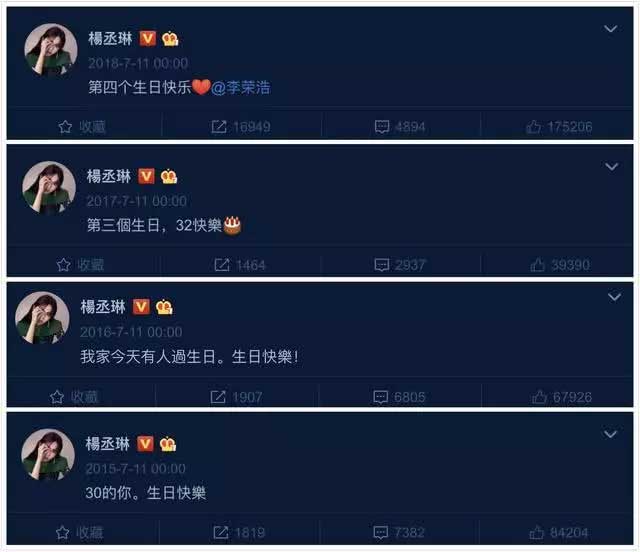The width and height of the screenshot is (640, 552).
Task: Open the profile avatar on the 2016 post
Action: click(42, 318)
